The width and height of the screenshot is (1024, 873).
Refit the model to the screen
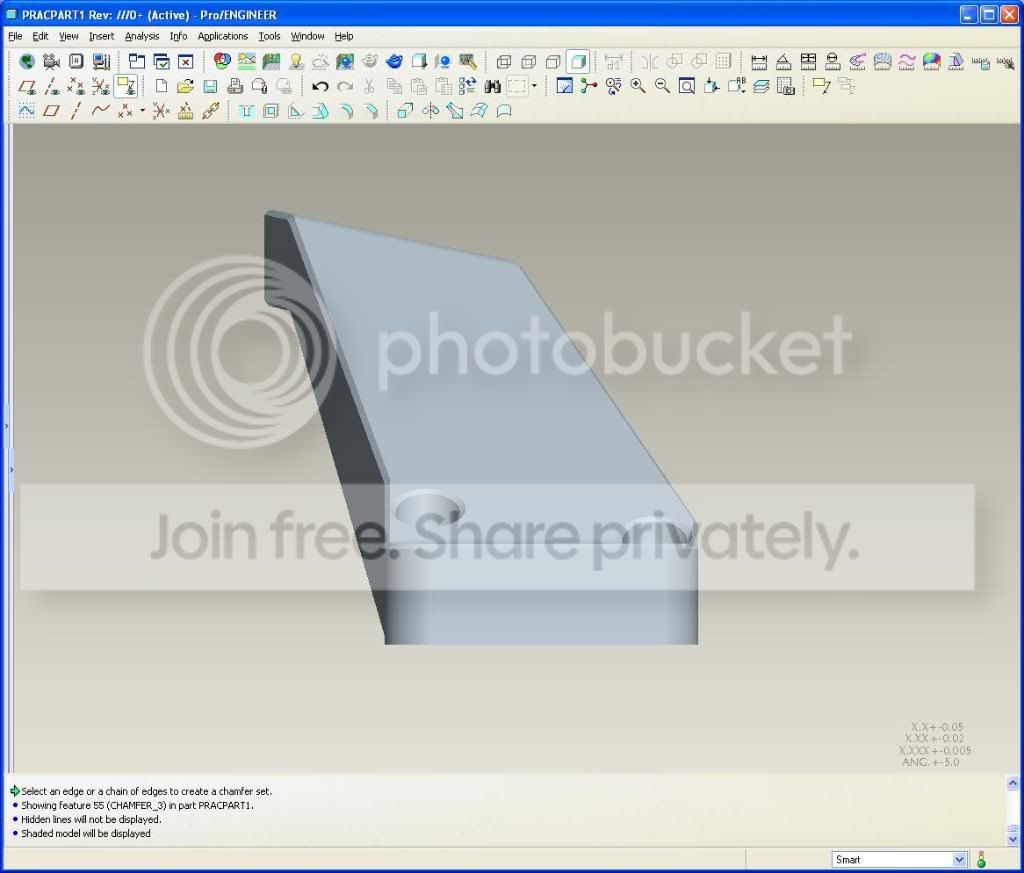[x=687, y=86]
